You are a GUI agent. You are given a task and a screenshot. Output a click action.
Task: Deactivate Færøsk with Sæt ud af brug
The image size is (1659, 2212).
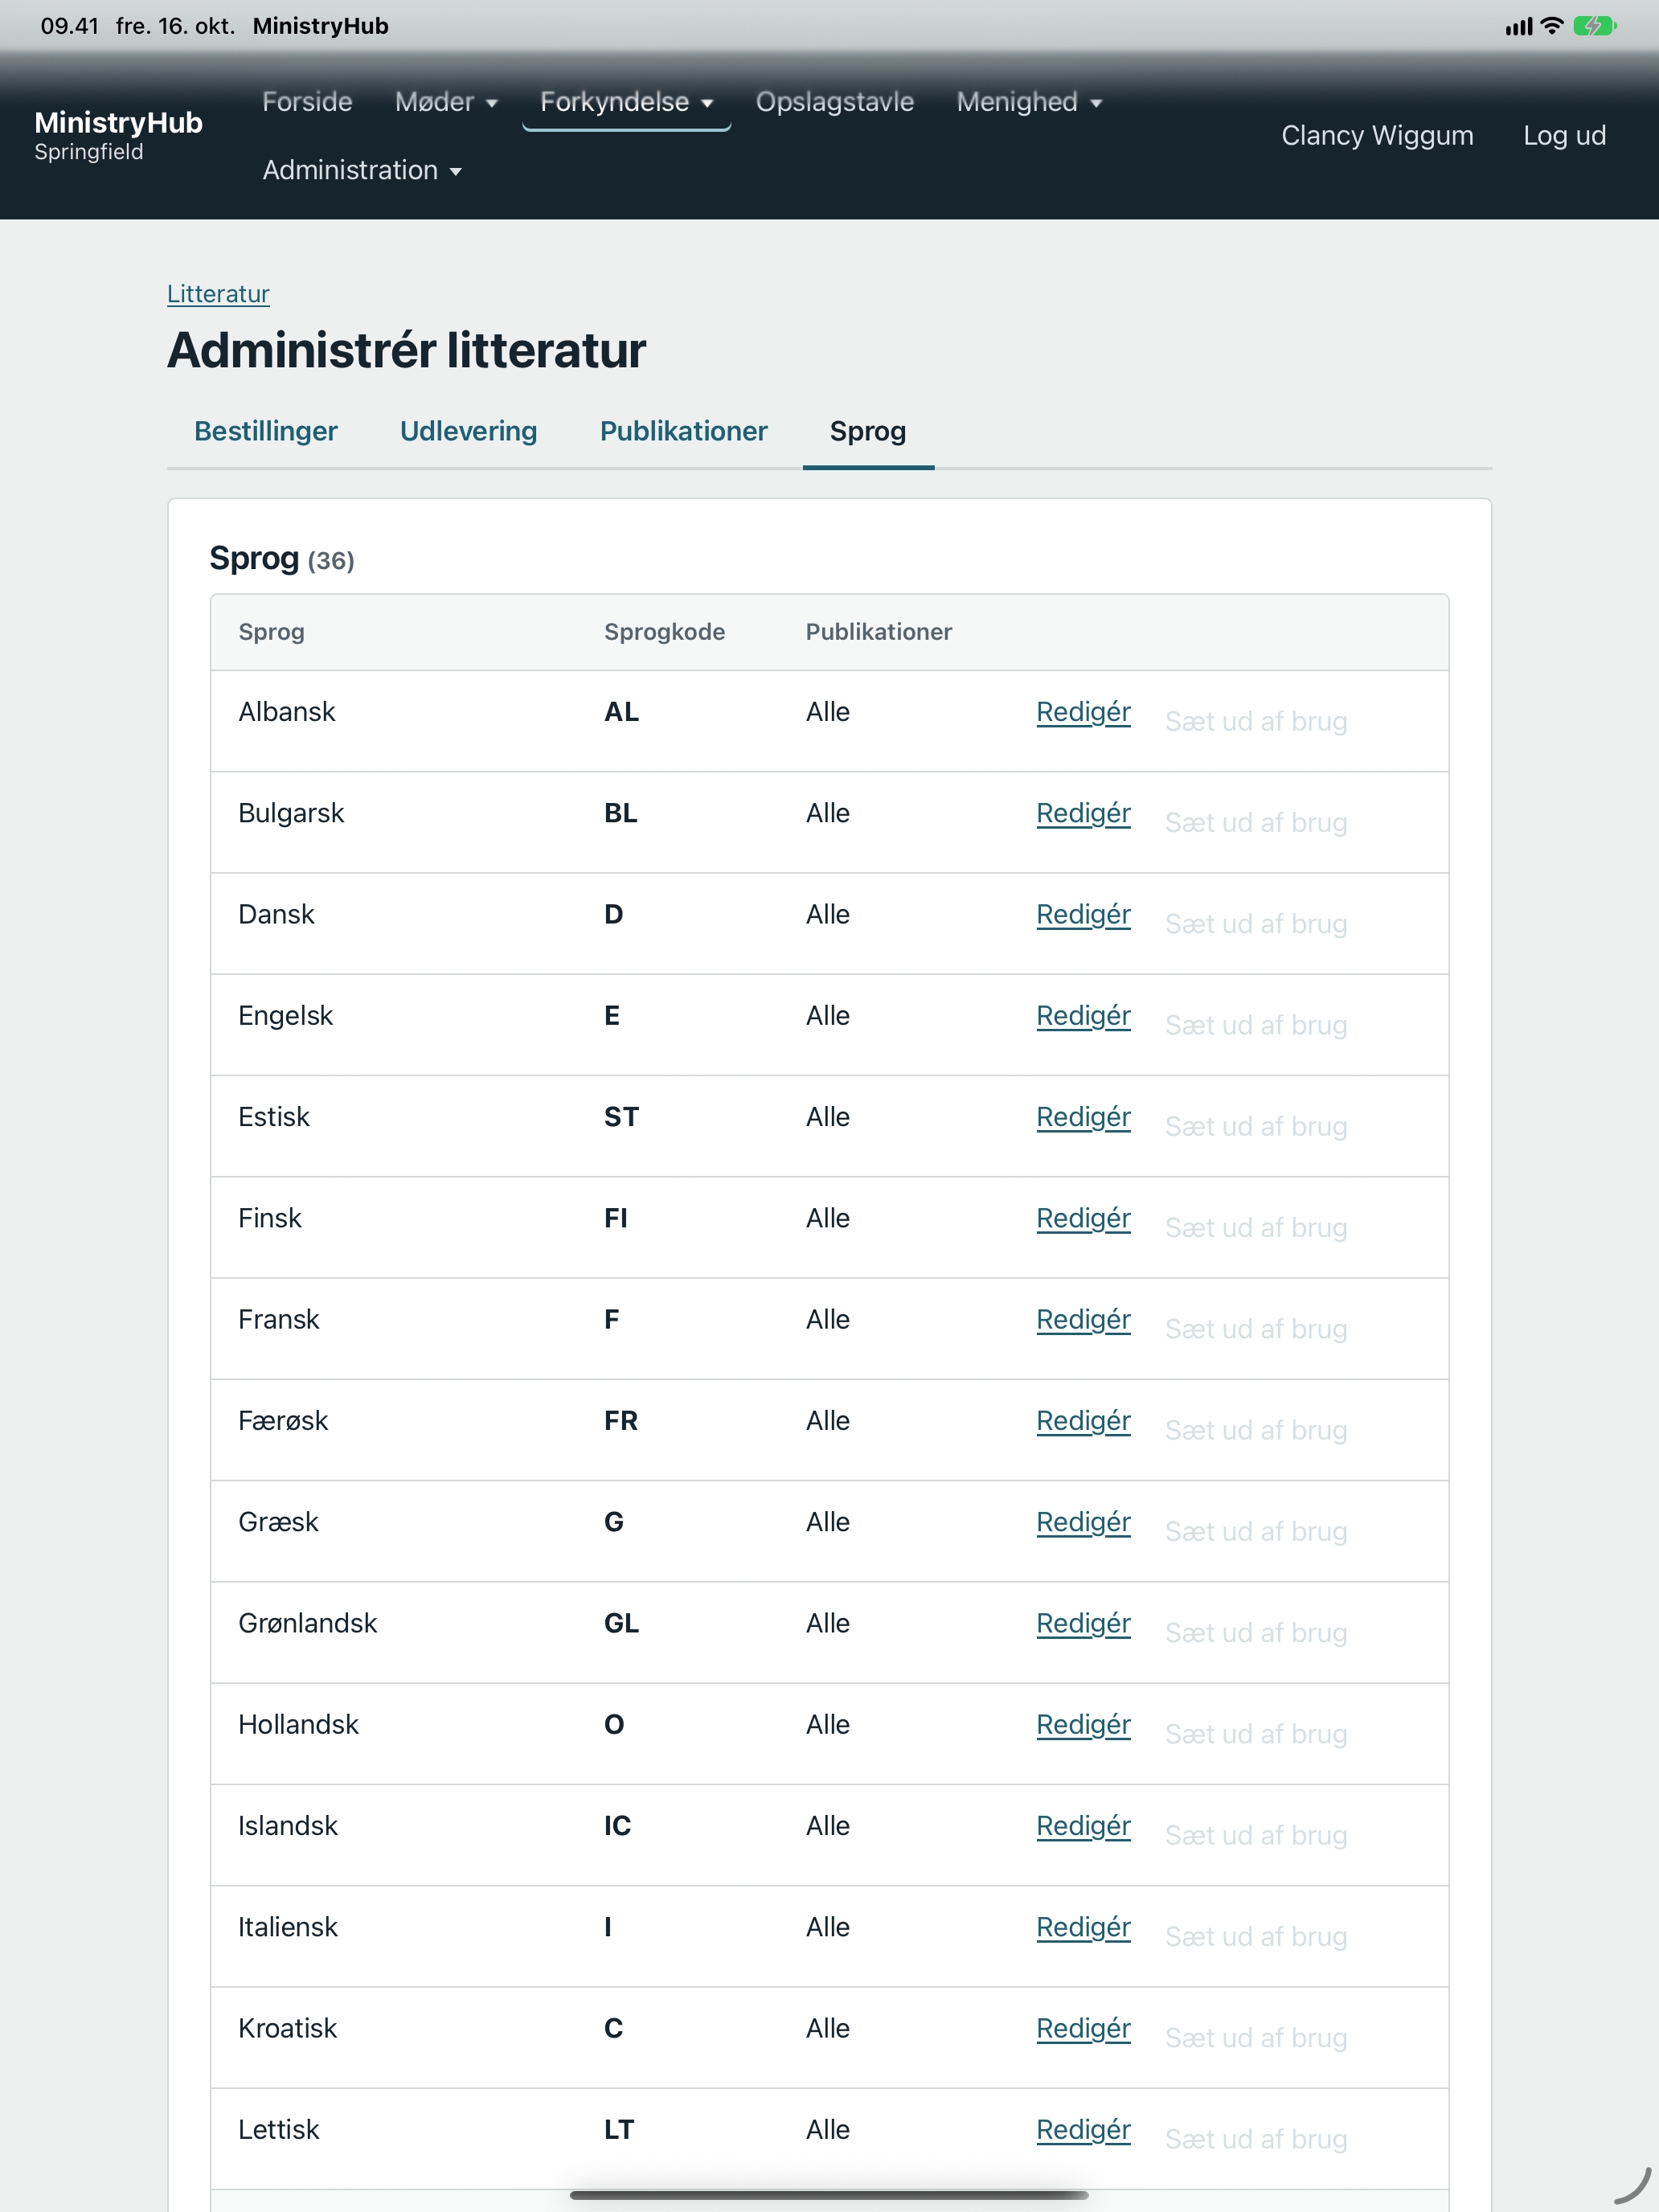tap(1256, 1431)
